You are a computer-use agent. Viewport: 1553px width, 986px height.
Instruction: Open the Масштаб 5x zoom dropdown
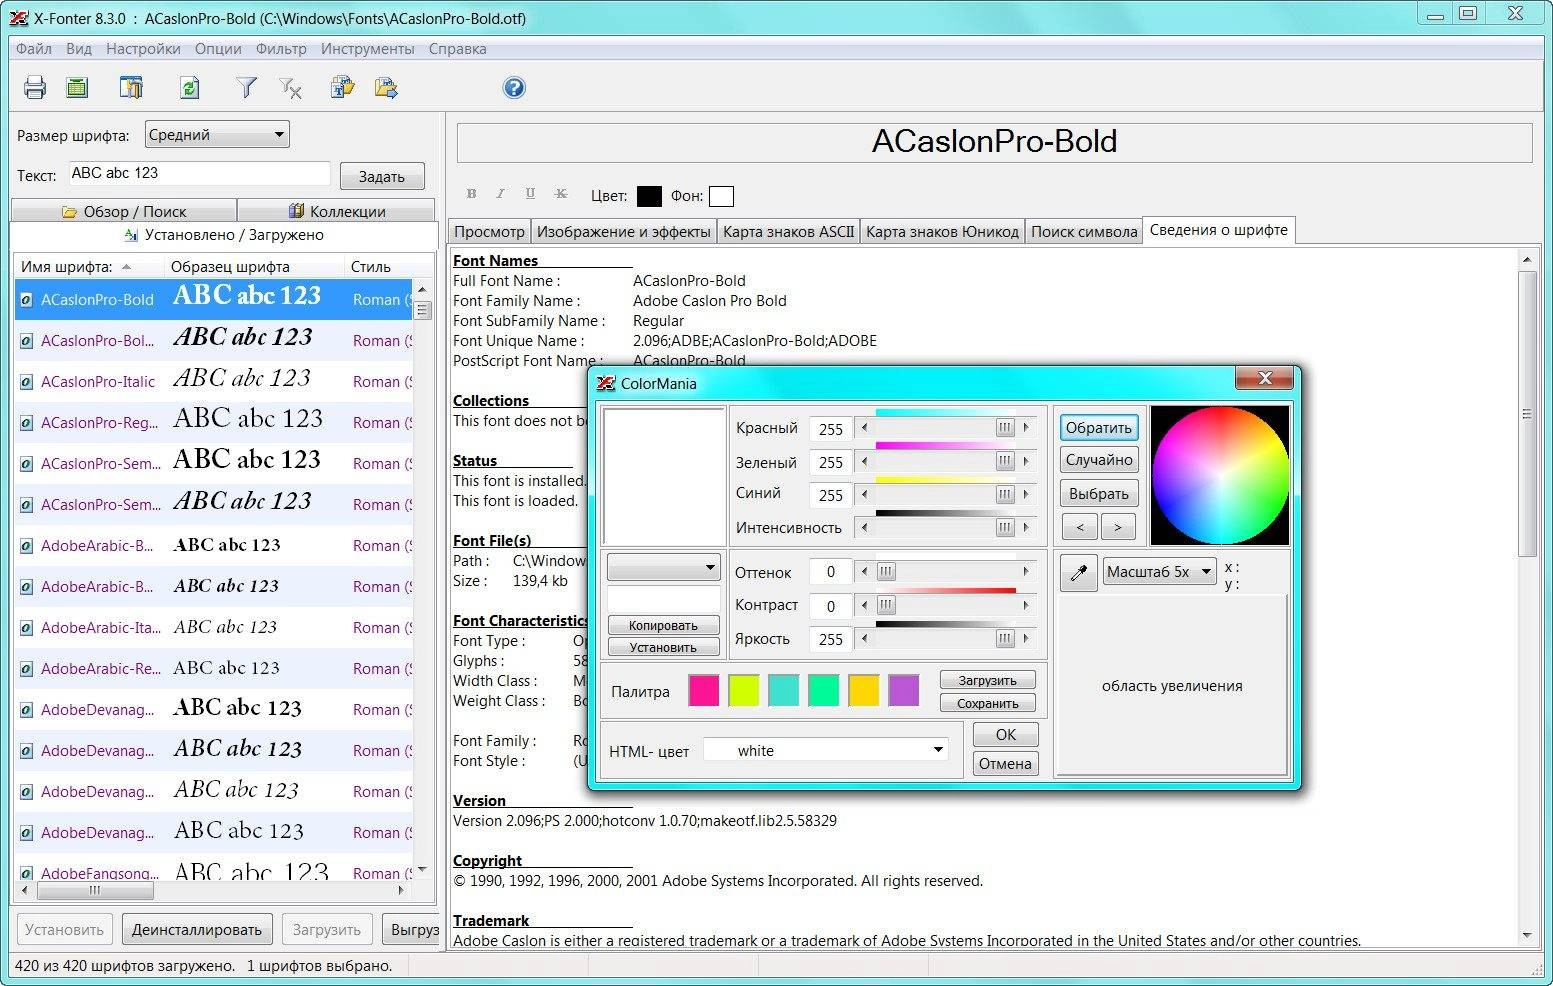(x=1159, y=572)
